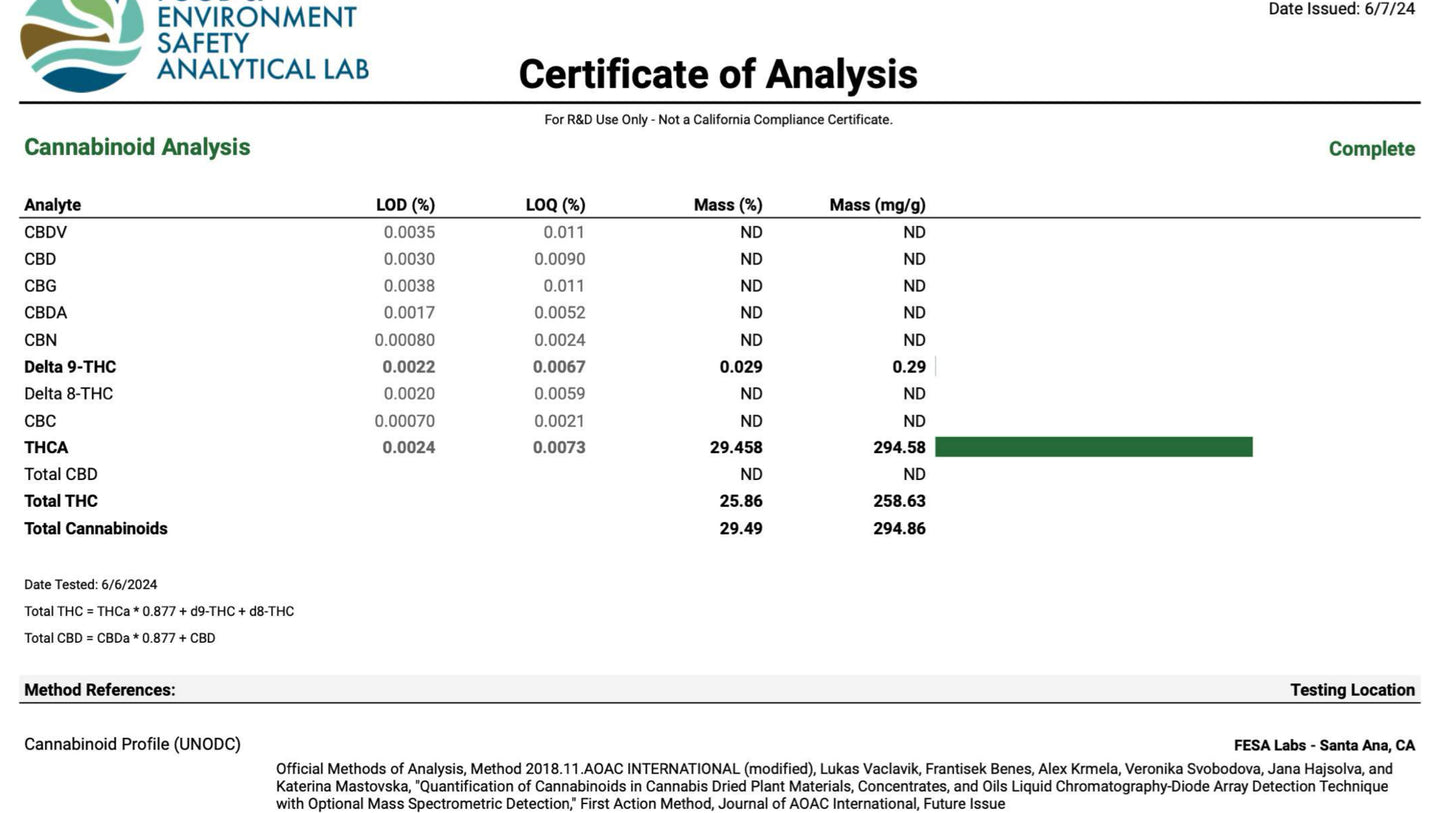Click CBD LOD value 0.0030
The height and width of the screenshot is (813, 1445).
click(x=409, y=259)
